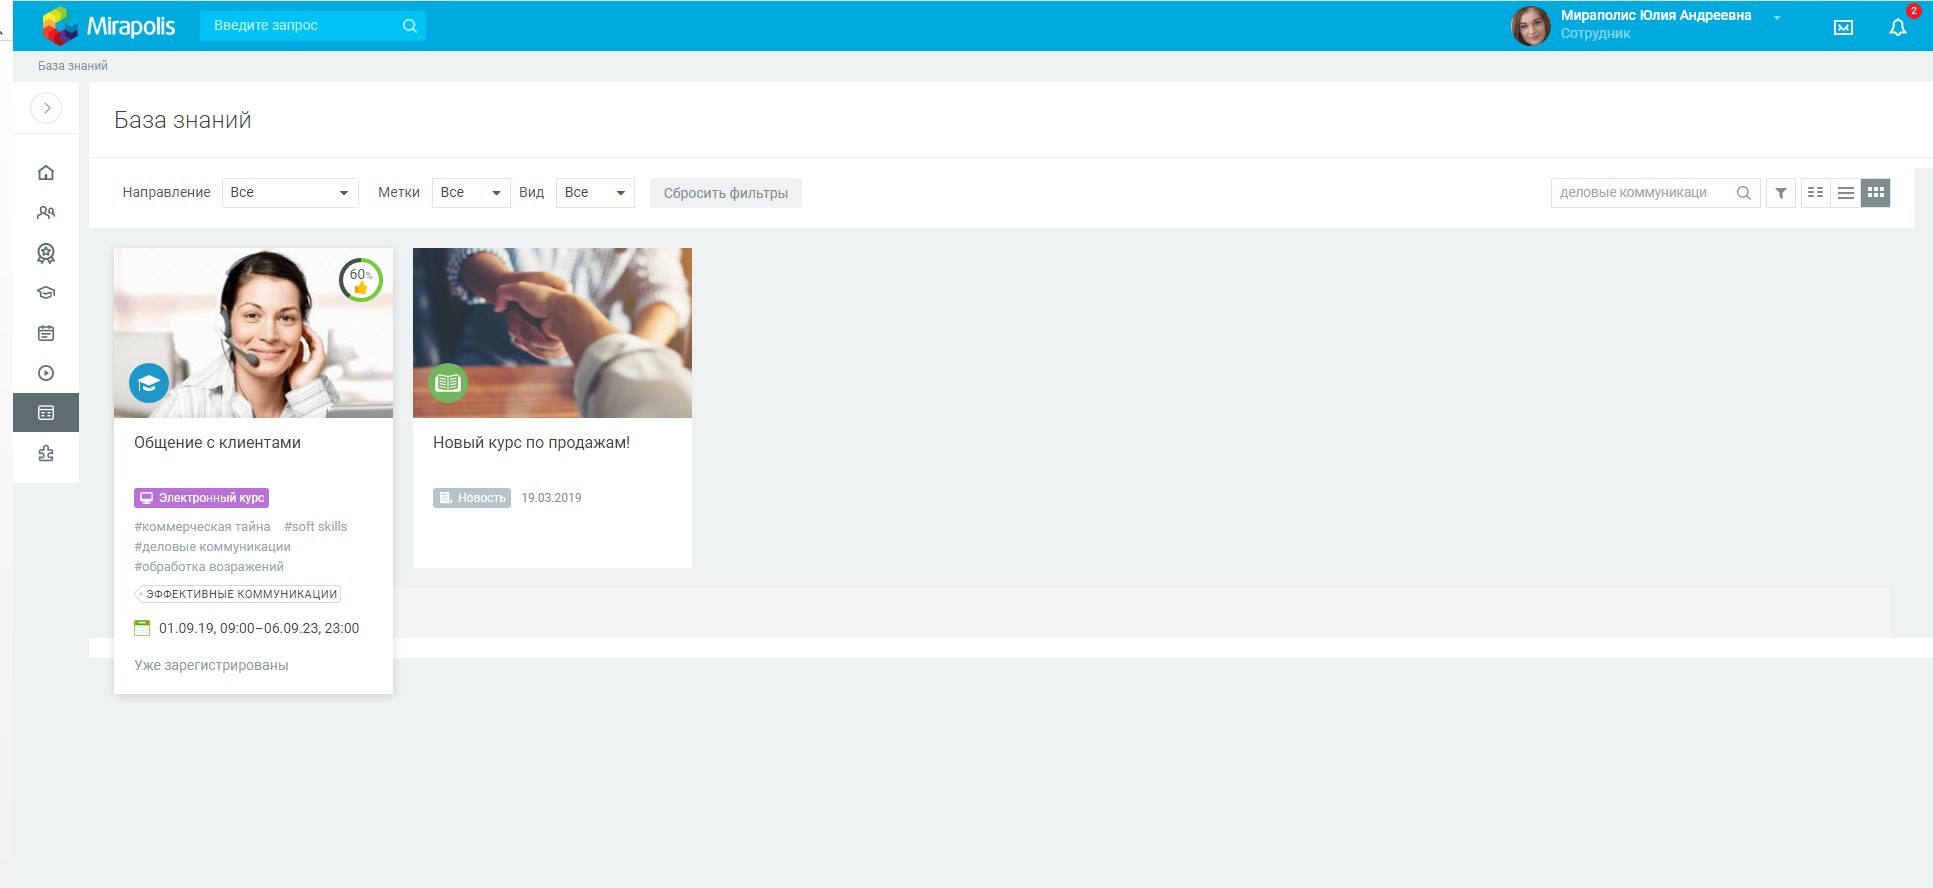
Task: Switch to large tile grid view
Action: coord(1875,193)
